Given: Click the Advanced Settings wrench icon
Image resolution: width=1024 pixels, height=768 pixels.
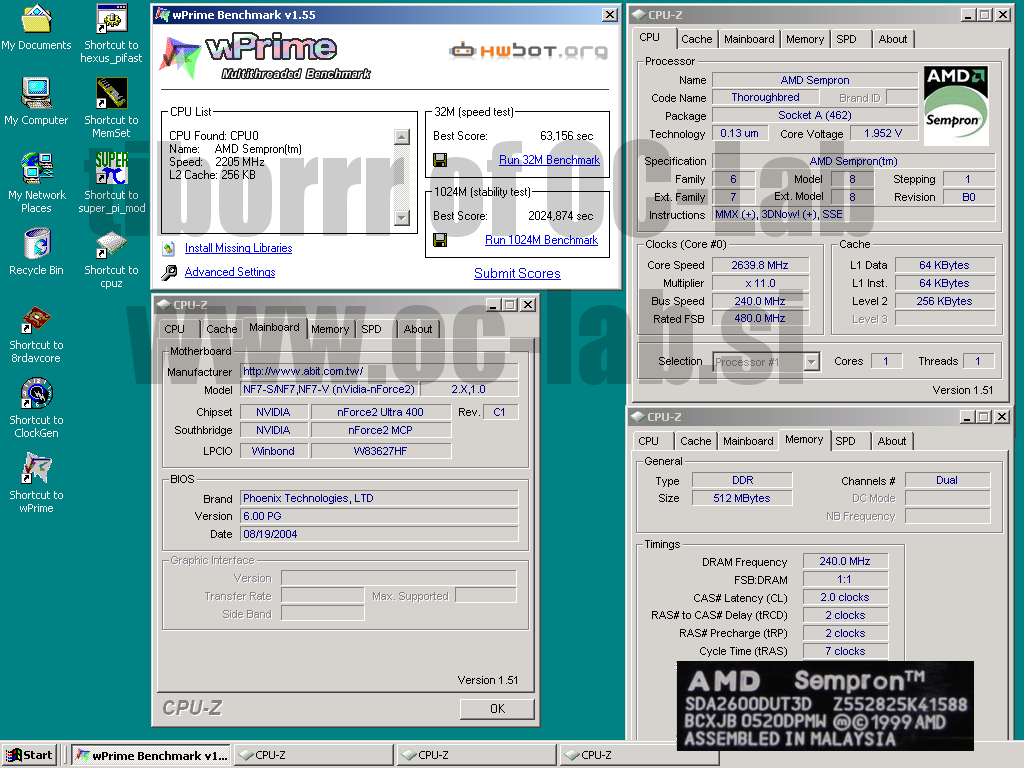Looking at the screenshot, I should [x=169, y=272].
